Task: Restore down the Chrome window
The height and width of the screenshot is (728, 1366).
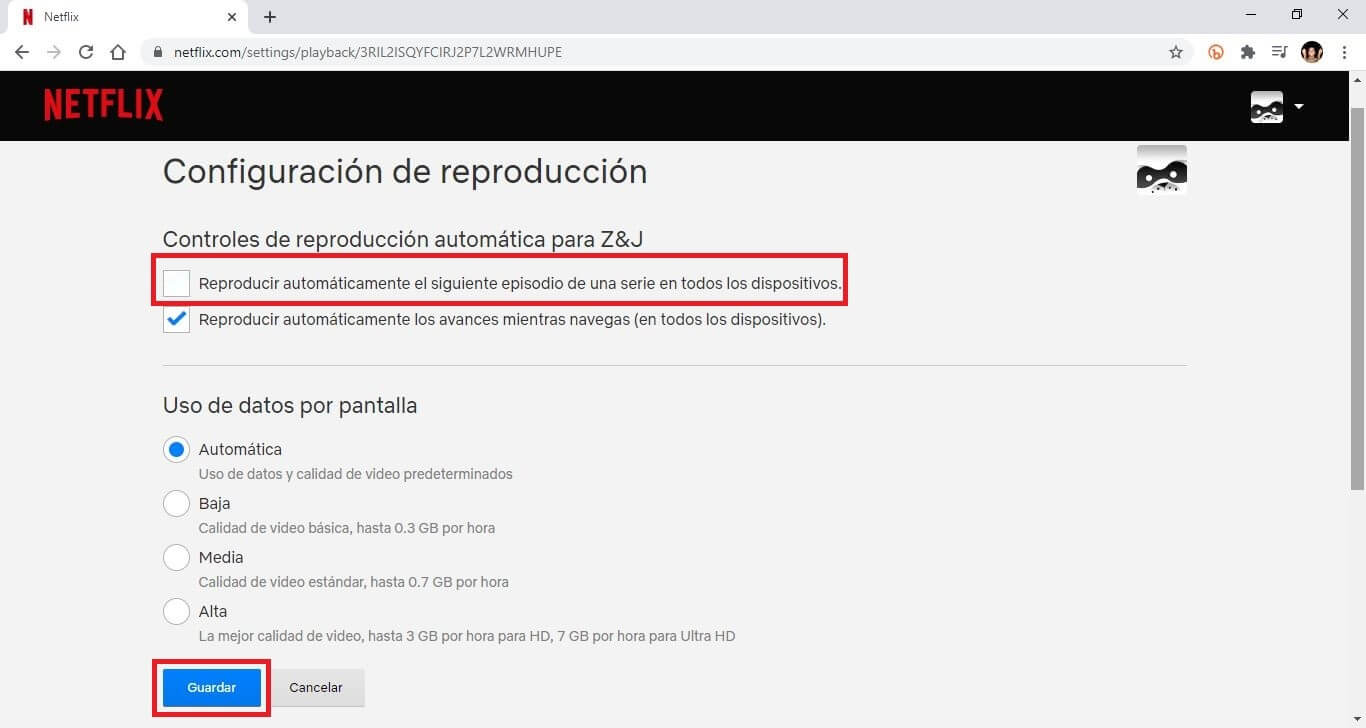Action: [x=1297, y=15]
